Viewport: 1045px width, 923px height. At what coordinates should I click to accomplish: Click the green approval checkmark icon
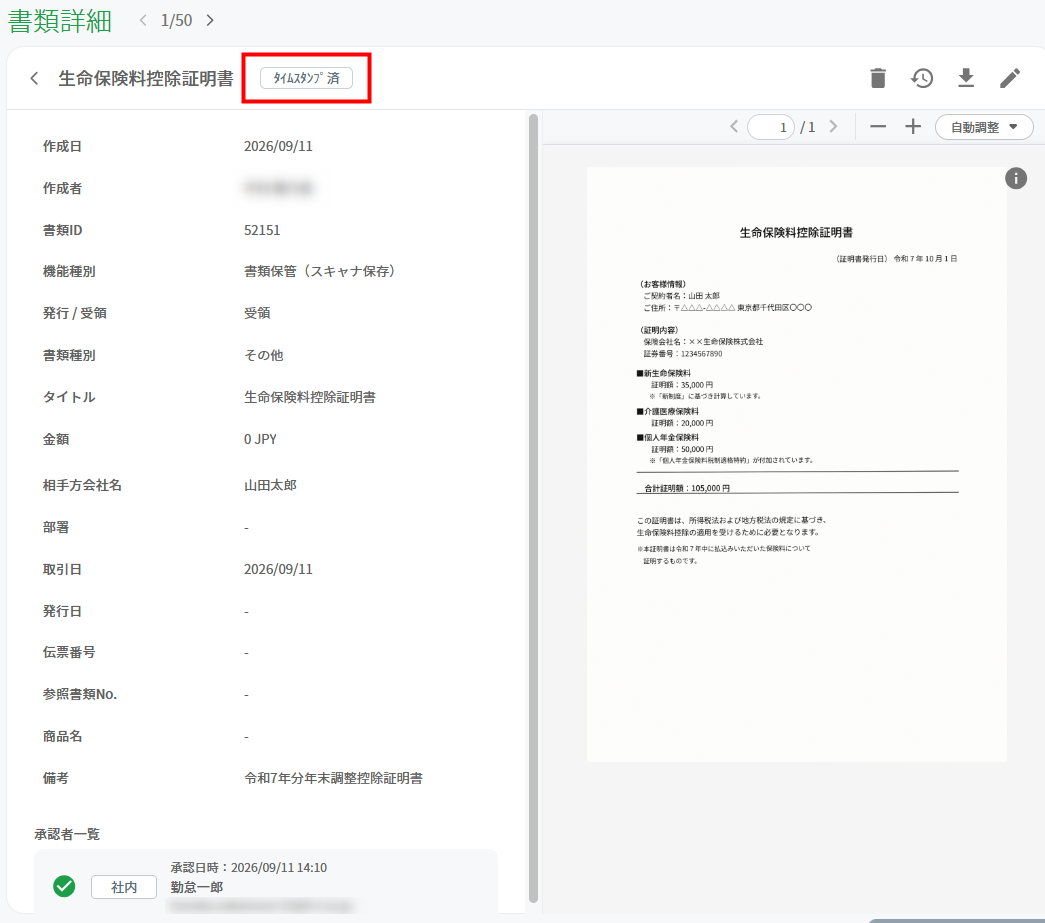64,886
